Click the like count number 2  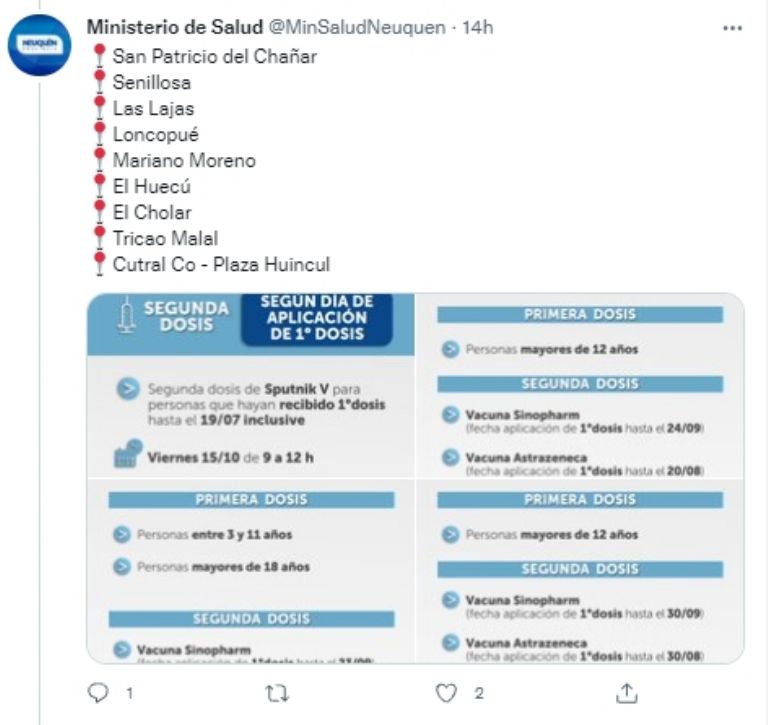(x=479, y=693)
